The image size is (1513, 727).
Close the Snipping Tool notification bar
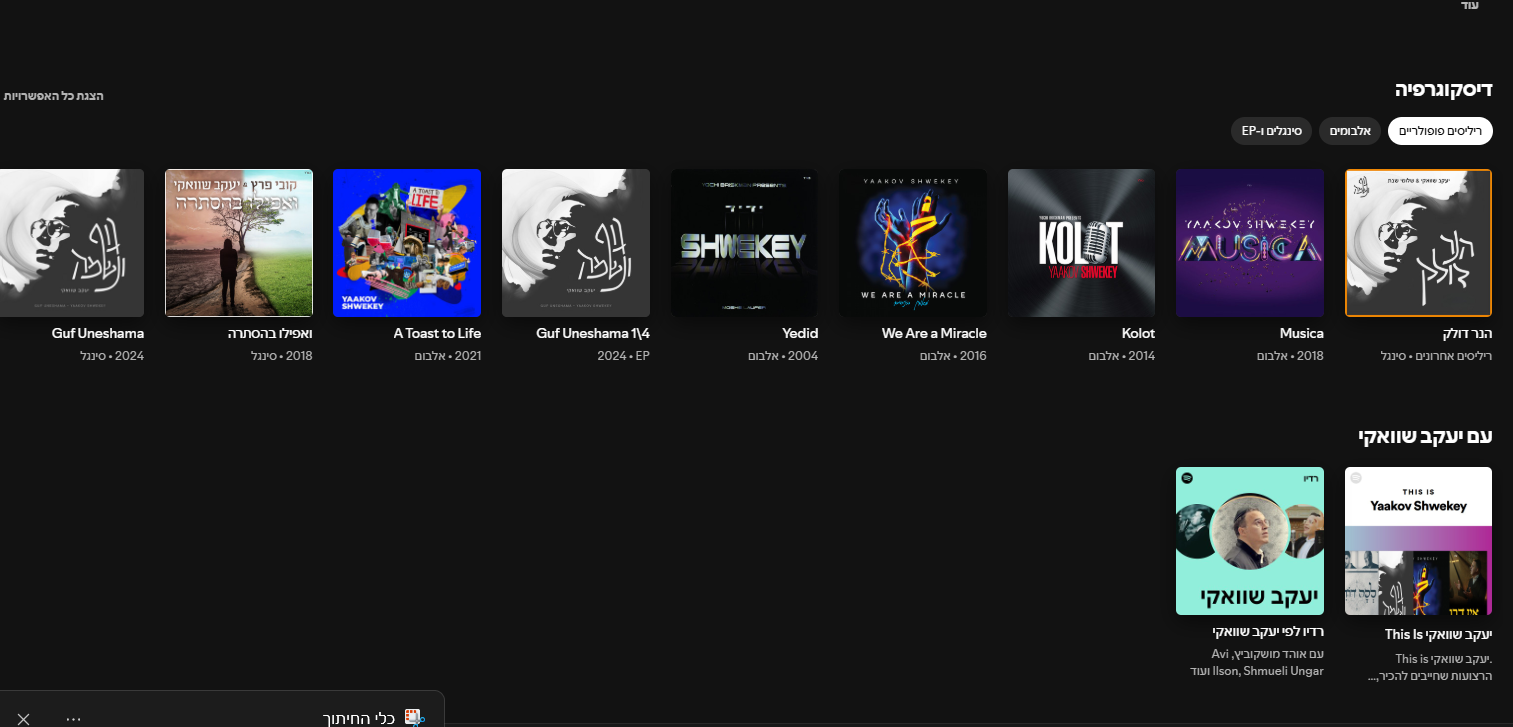[24, 719]
